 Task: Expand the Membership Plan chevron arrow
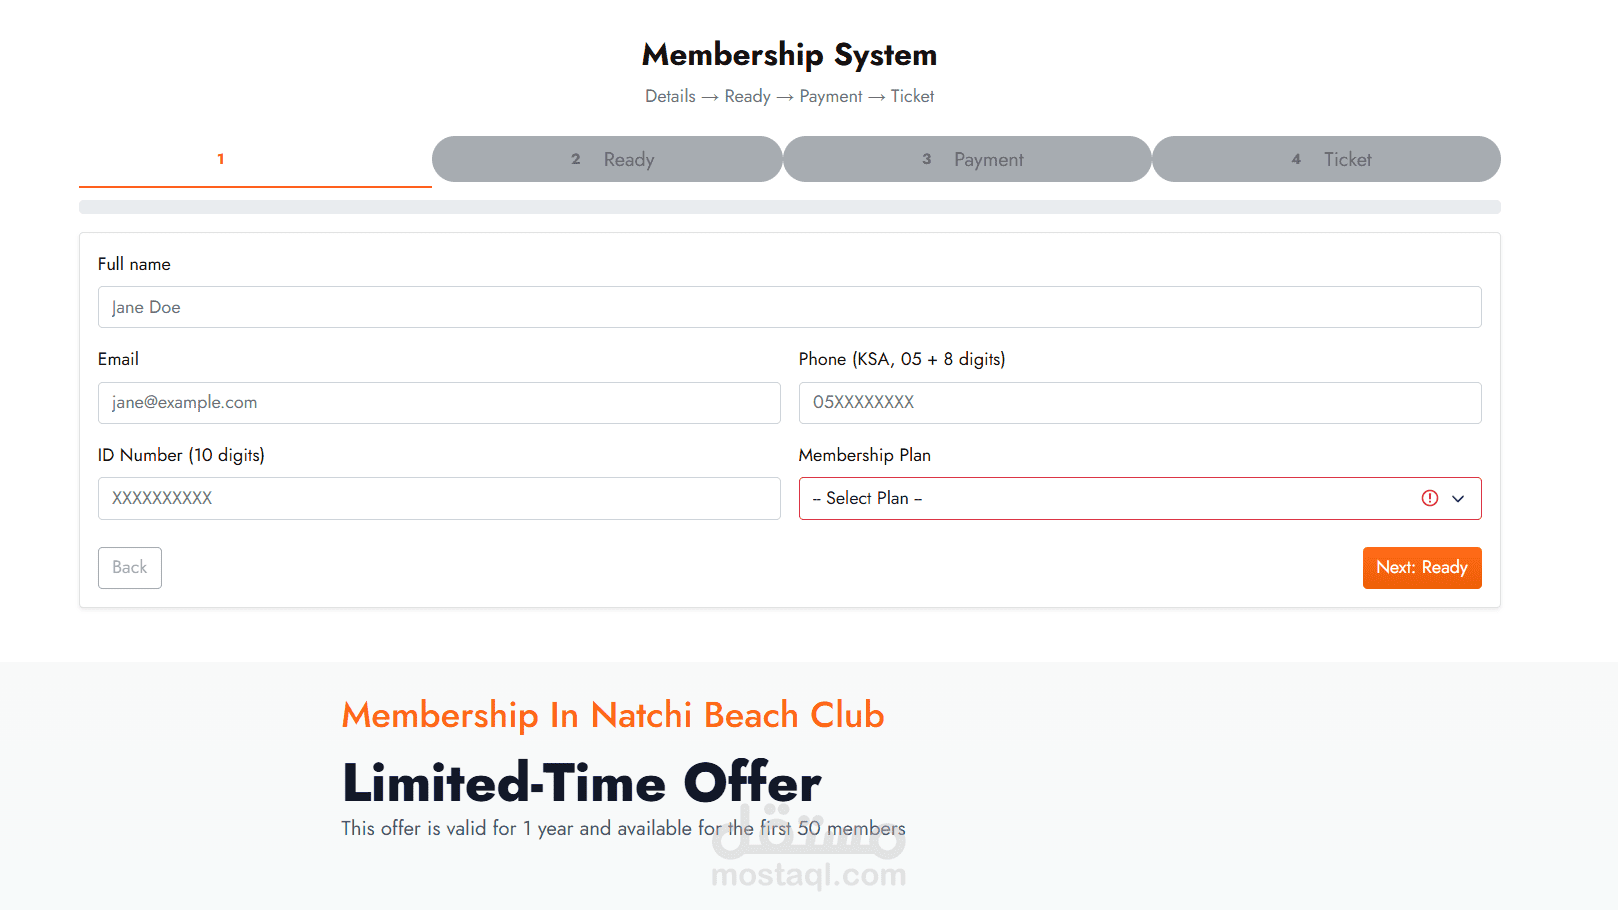(x=1458, y=498)
